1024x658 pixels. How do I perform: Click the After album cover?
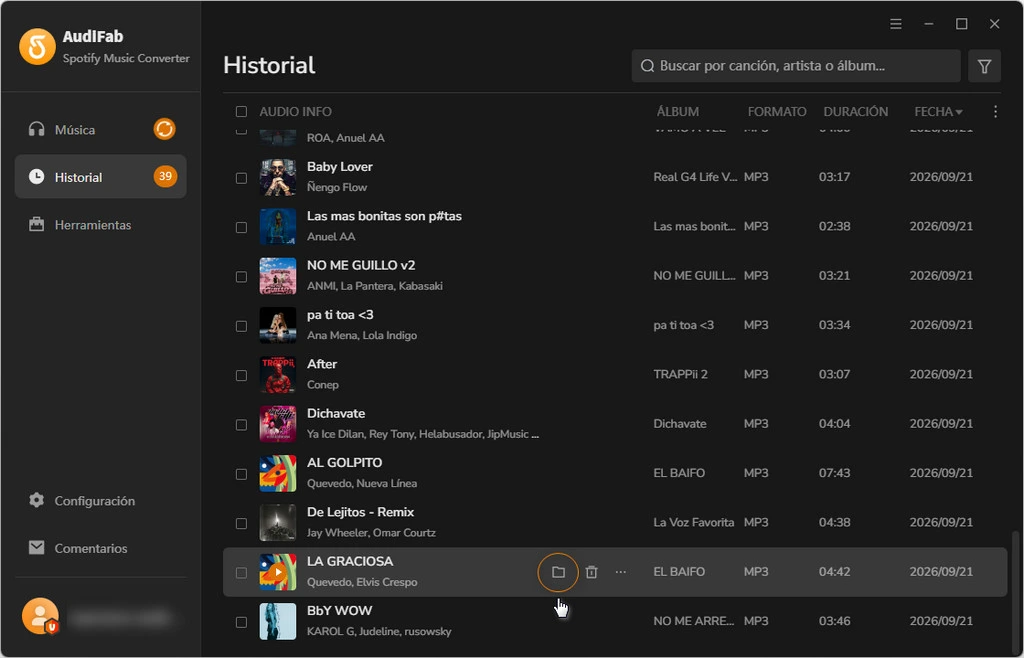pos(278,375)
